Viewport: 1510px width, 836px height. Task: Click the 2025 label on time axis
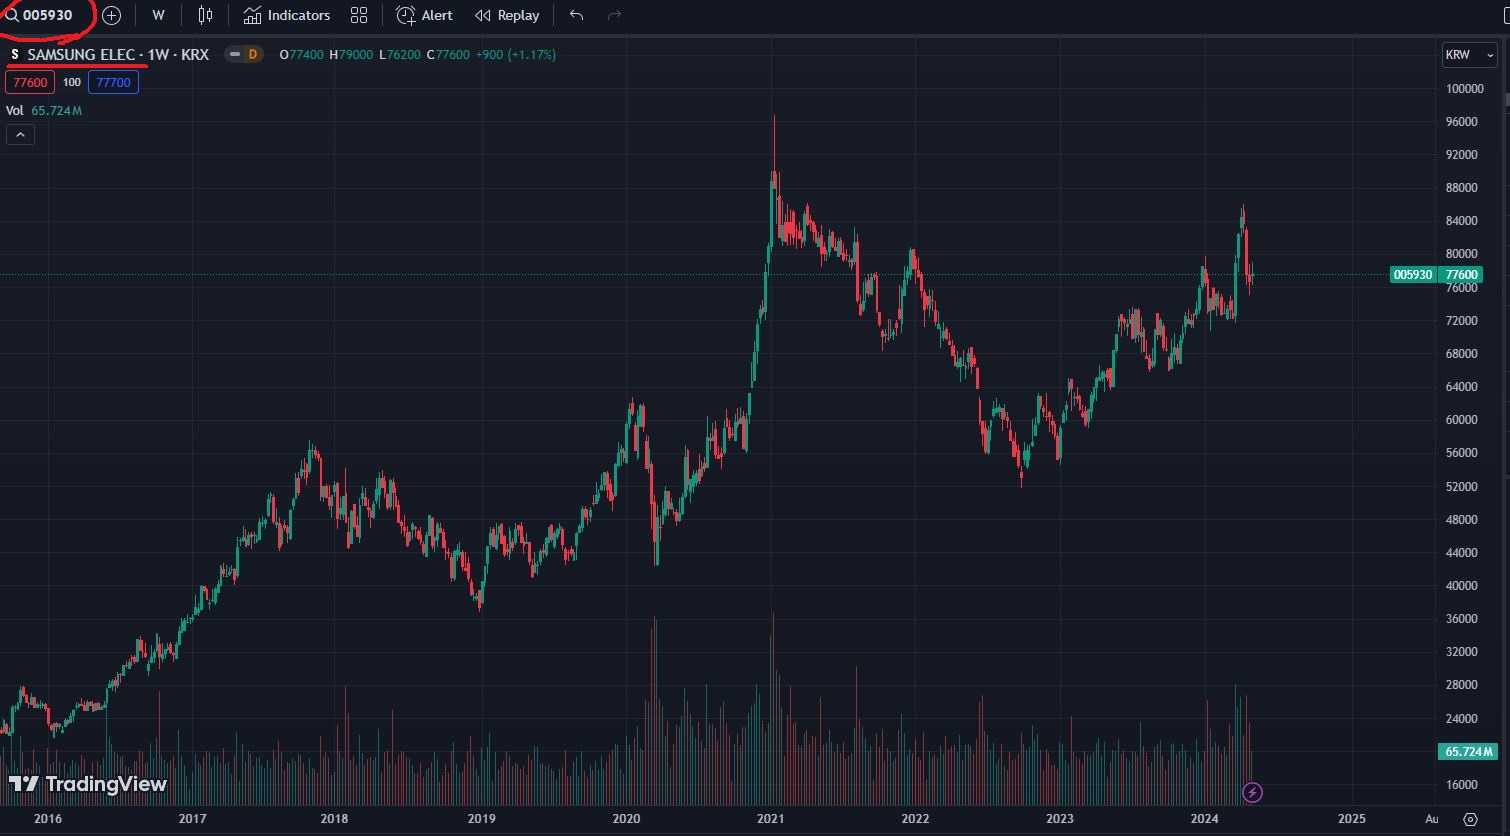point(1351,818)
